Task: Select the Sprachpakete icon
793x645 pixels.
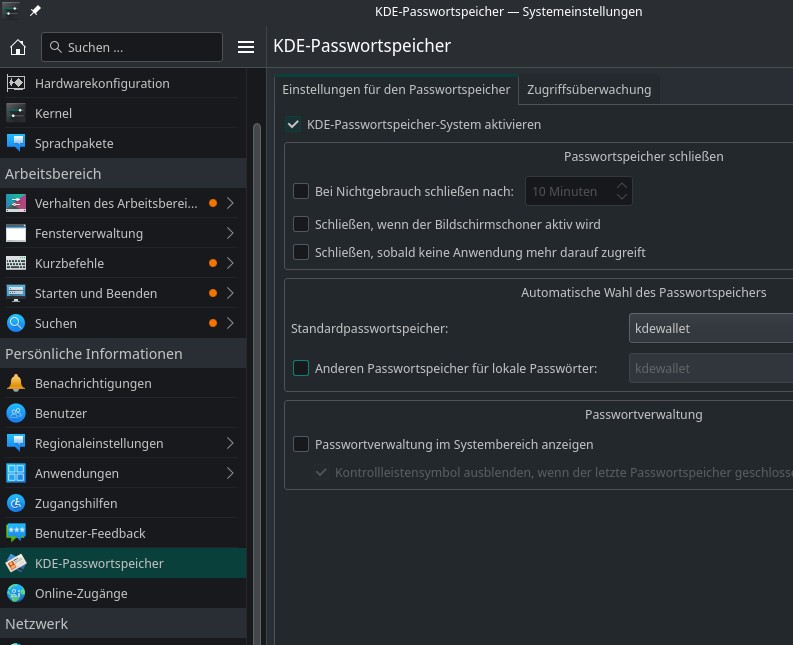Action: coord(16,143)
